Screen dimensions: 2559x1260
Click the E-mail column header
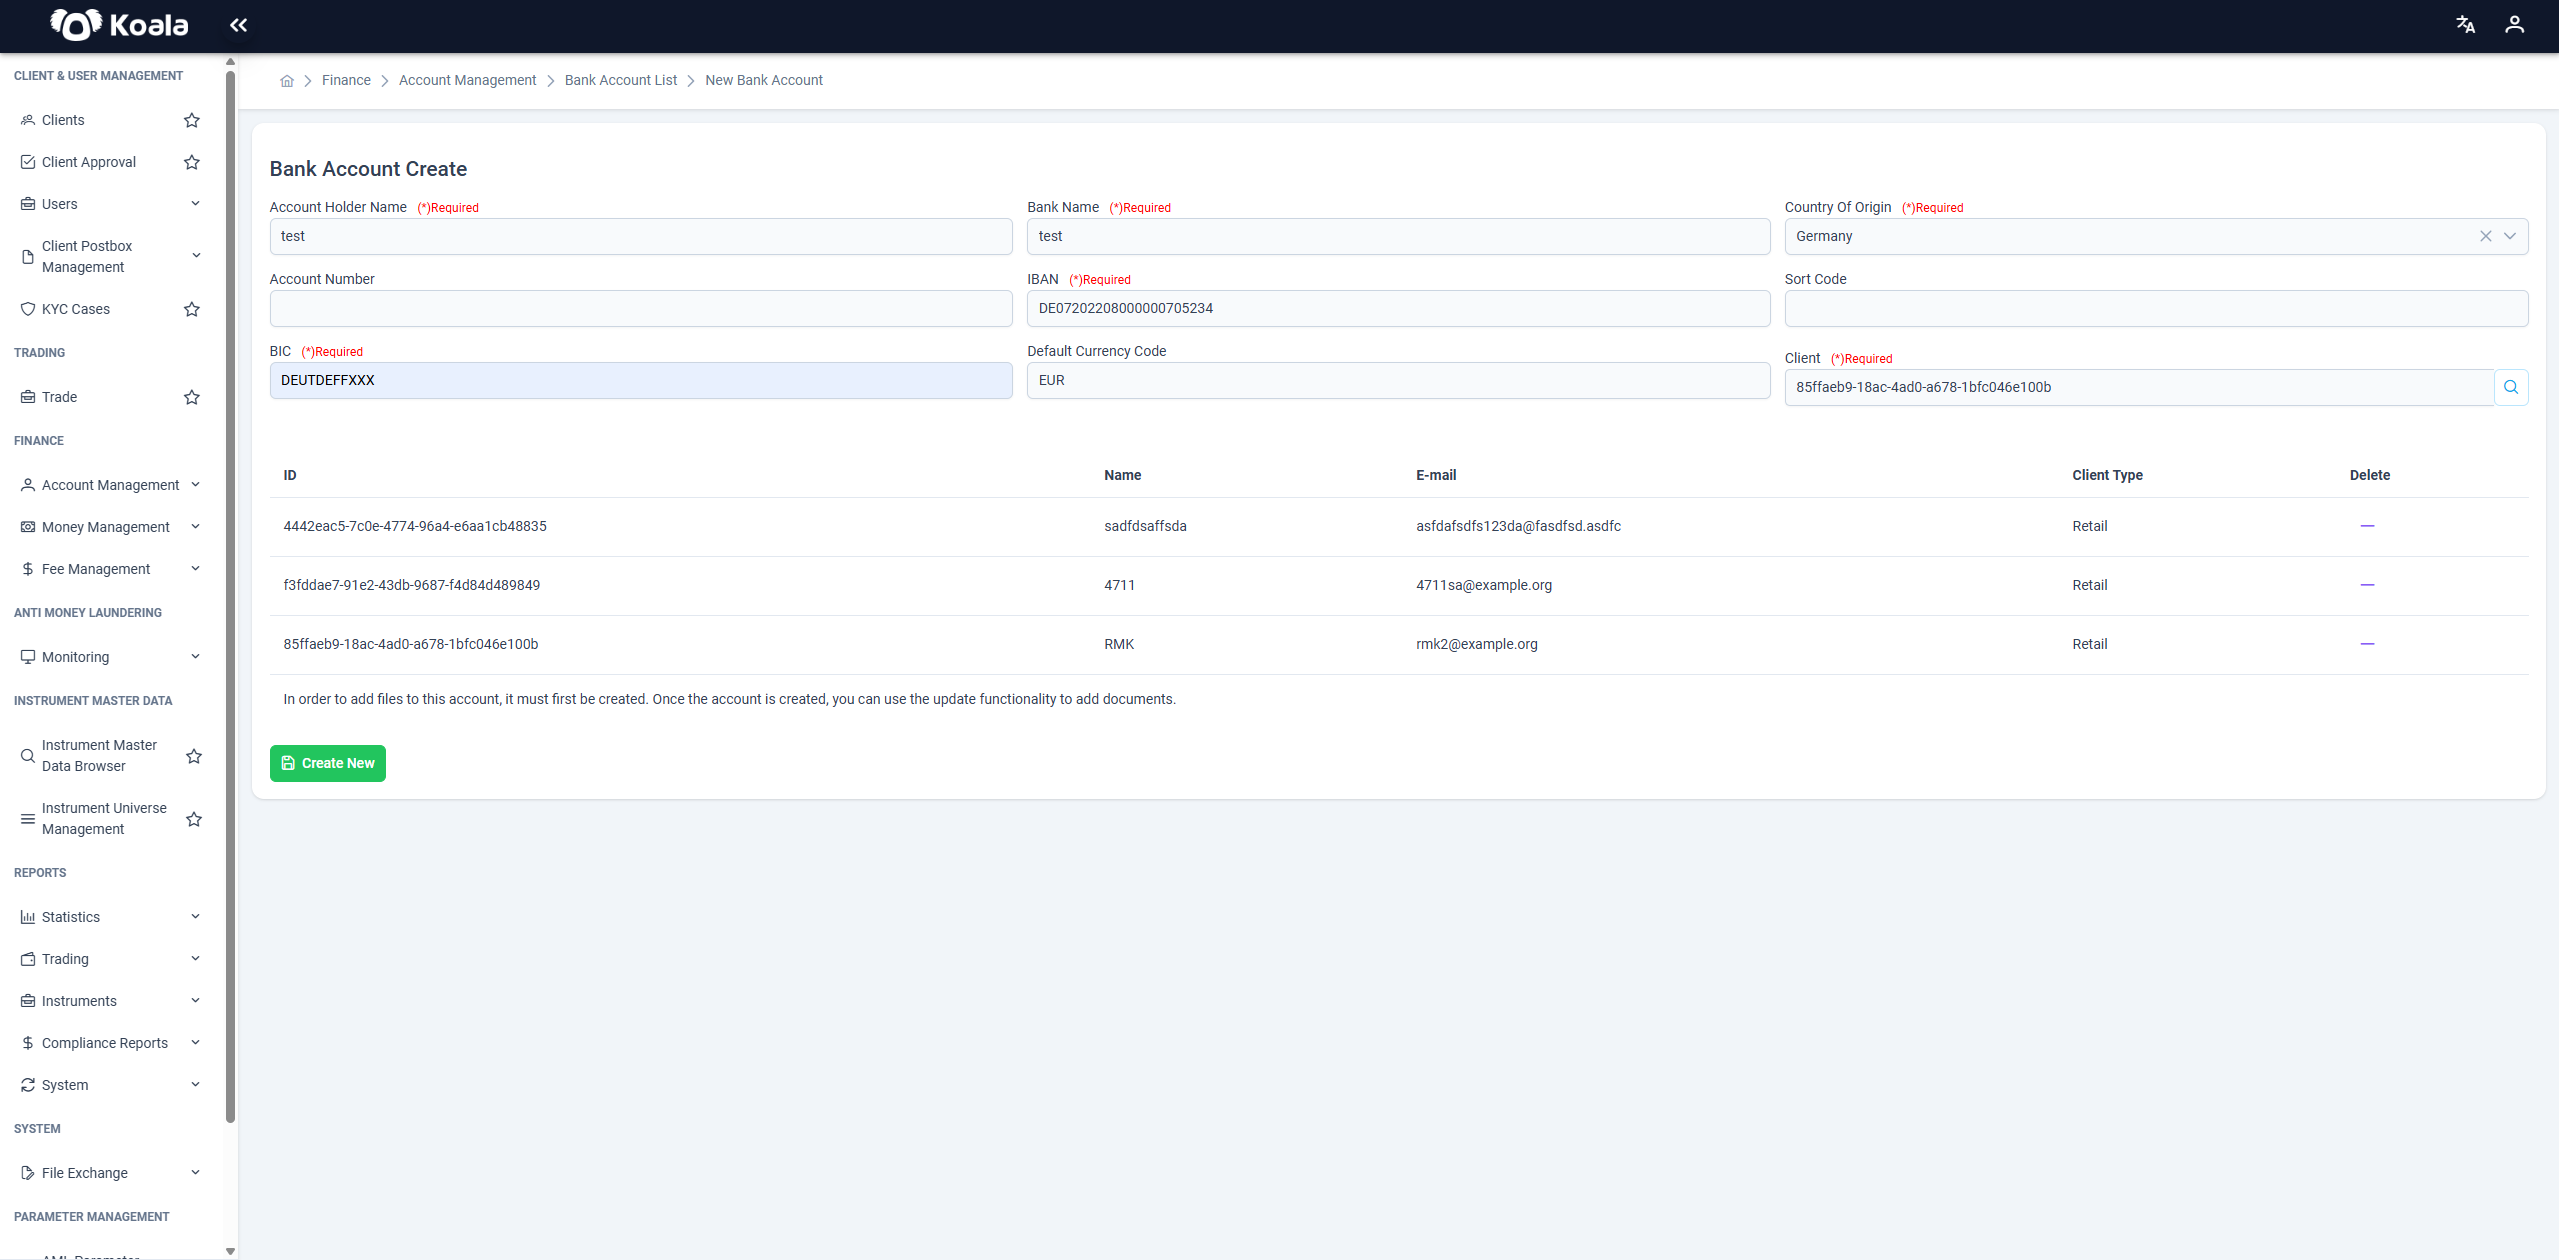(1435, 475)
